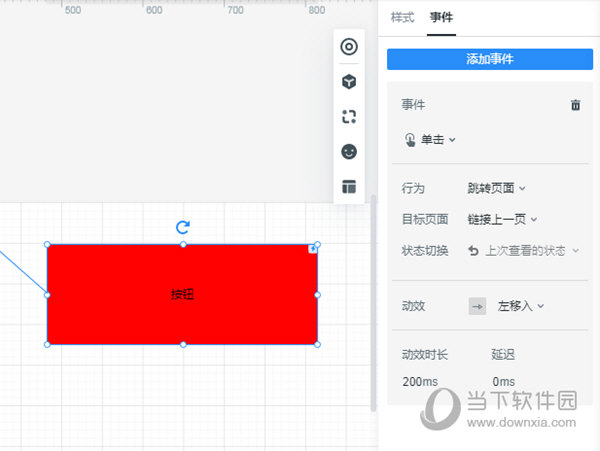Open the smiley face icon library

pos(349,152)
